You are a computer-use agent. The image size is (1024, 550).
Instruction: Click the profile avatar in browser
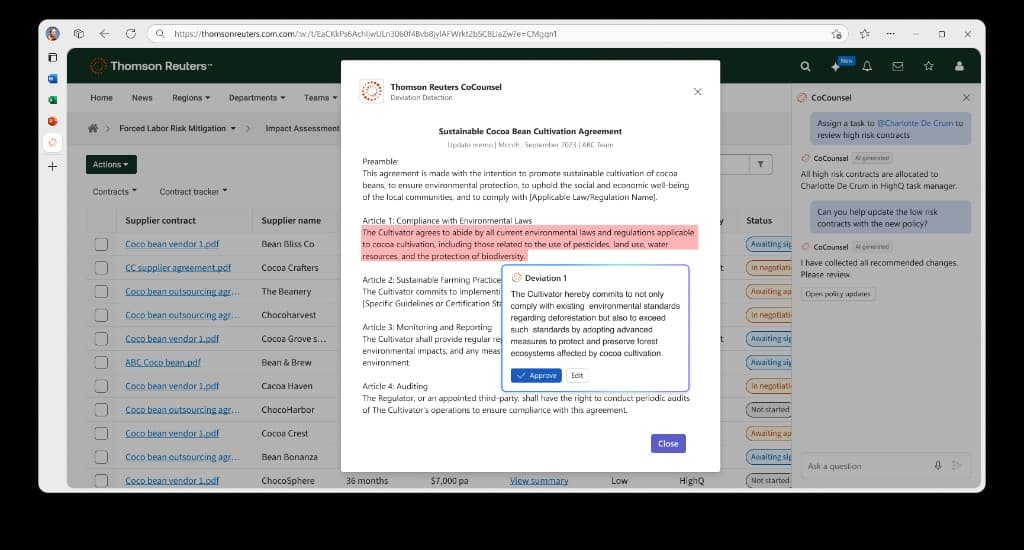click(x=53, y=34)
